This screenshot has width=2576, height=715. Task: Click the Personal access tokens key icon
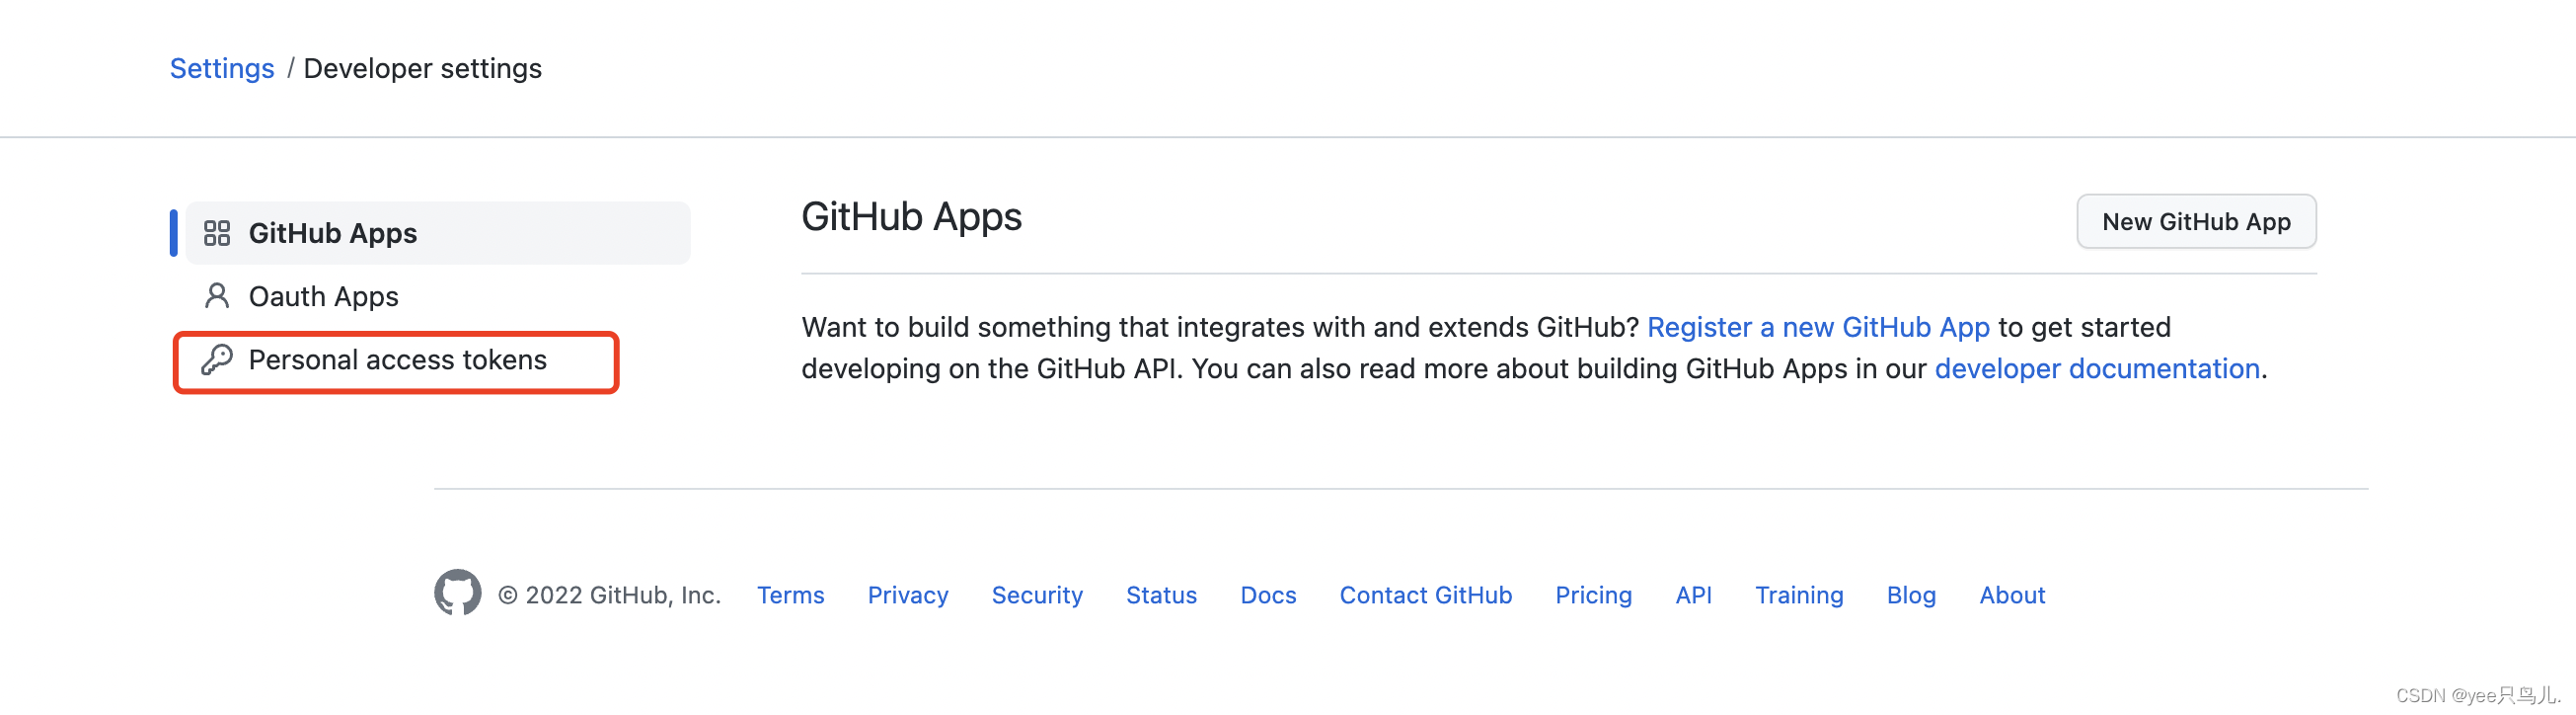pyautogui.click(x=217, y=360)
